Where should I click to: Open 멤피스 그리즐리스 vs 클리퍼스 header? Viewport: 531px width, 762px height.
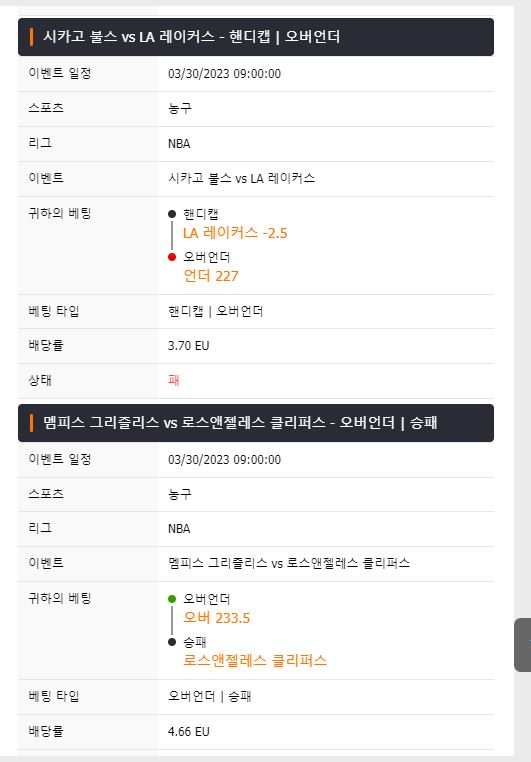tap(256, 423)
